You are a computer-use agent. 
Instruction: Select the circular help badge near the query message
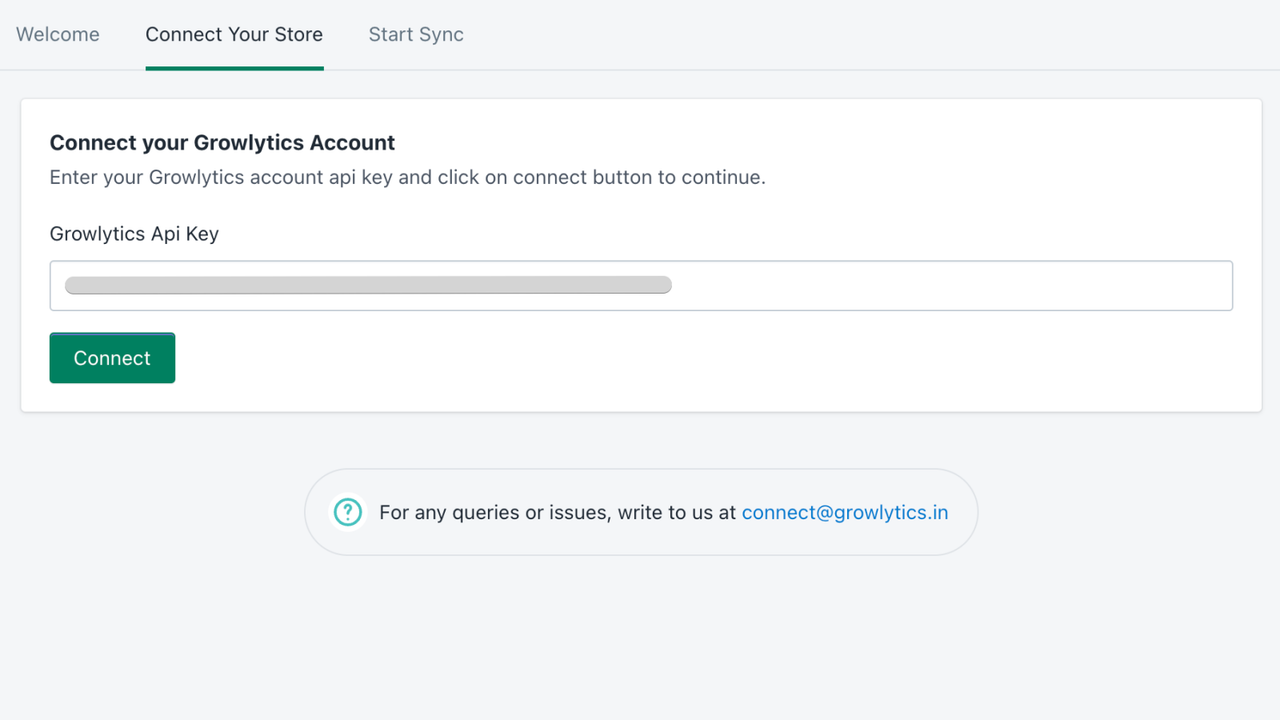[347, 511]
